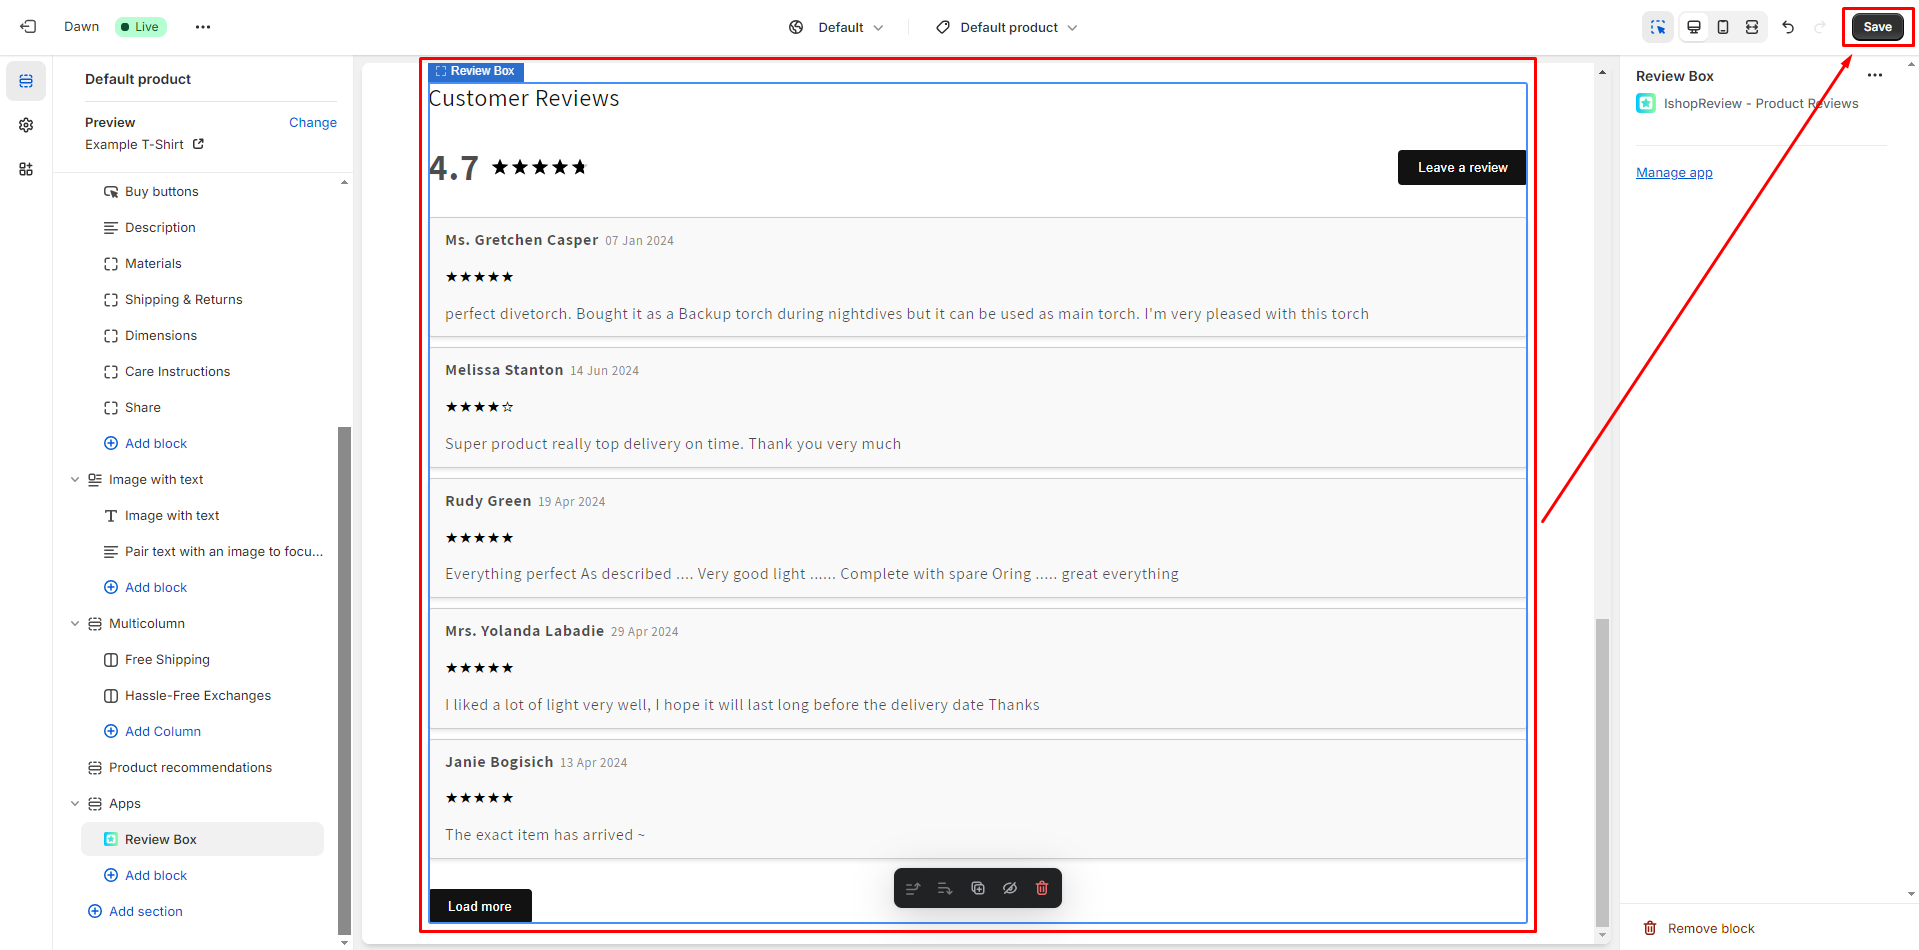Switch to mobile preview icon
Viewport: 1919px width, 950px height.
tap(1722, 27)
